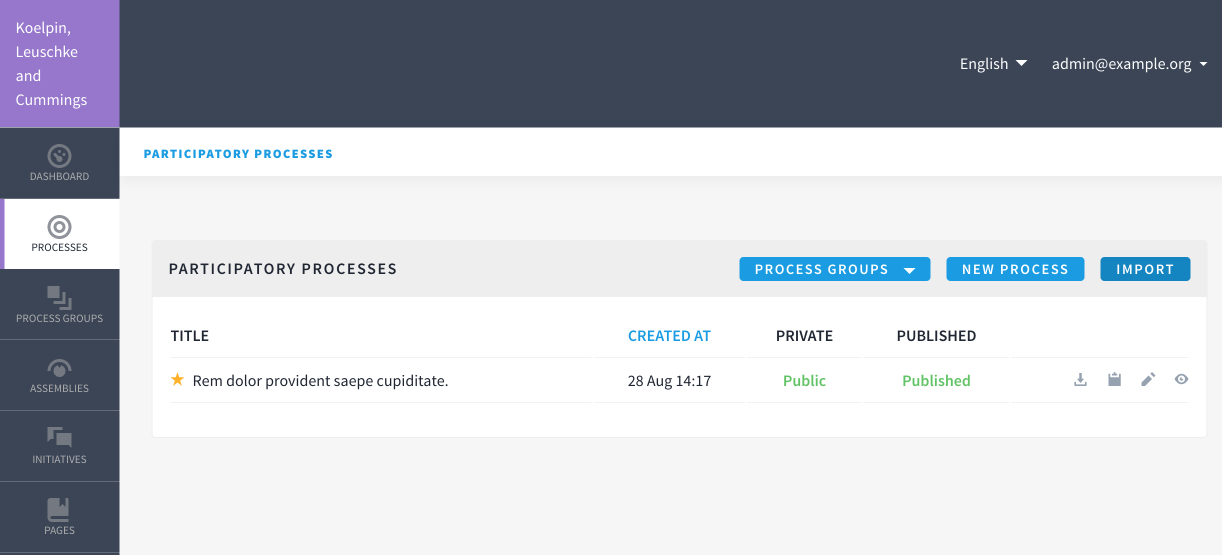1222x555 pixels.
Task: Expand the Process Groups dropdown button
Action: pyautogui.click(x=835, y=269)
